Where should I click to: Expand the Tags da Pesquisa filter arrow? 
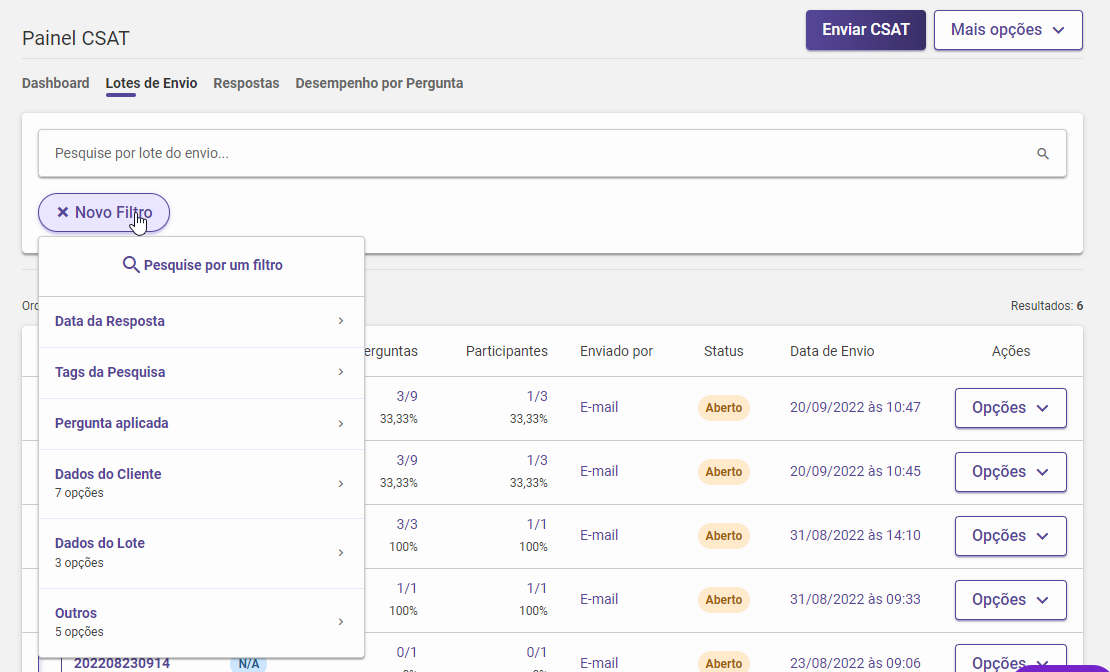click(340, 372)
